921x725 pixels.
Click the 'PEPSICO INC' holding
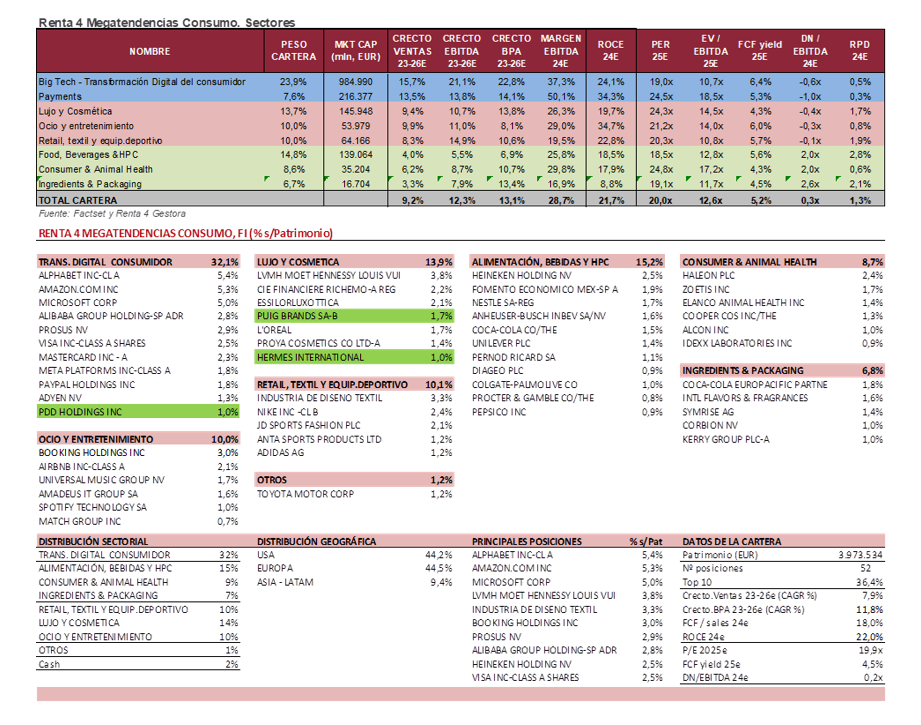pyautogui.click(x=499, y=412)
